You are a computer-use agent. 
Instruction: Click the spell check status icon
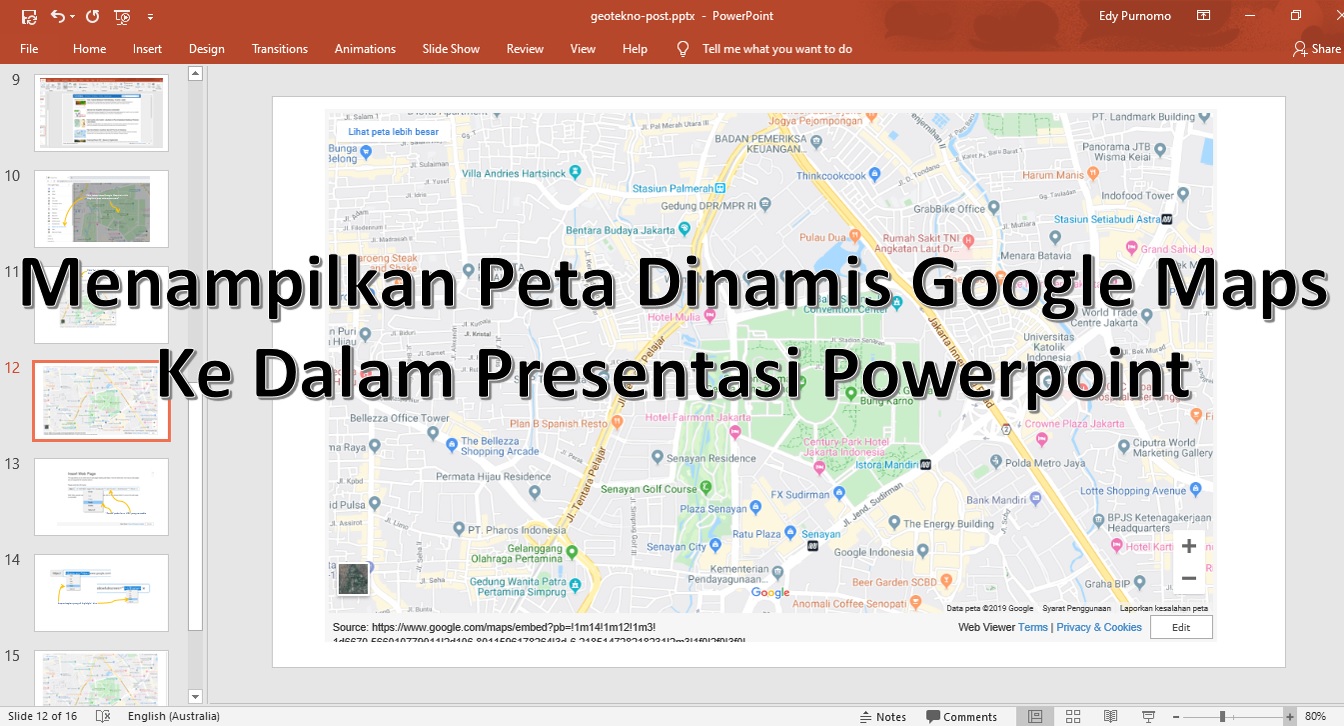[x=102, y=716]
